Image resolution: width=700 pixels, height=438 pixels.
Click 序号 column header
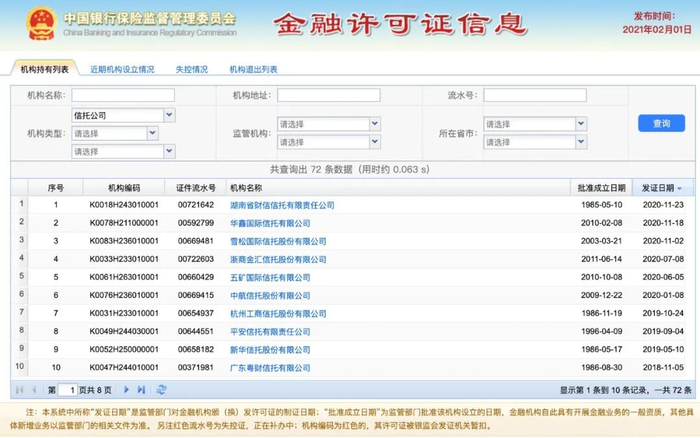pos(55,188)
